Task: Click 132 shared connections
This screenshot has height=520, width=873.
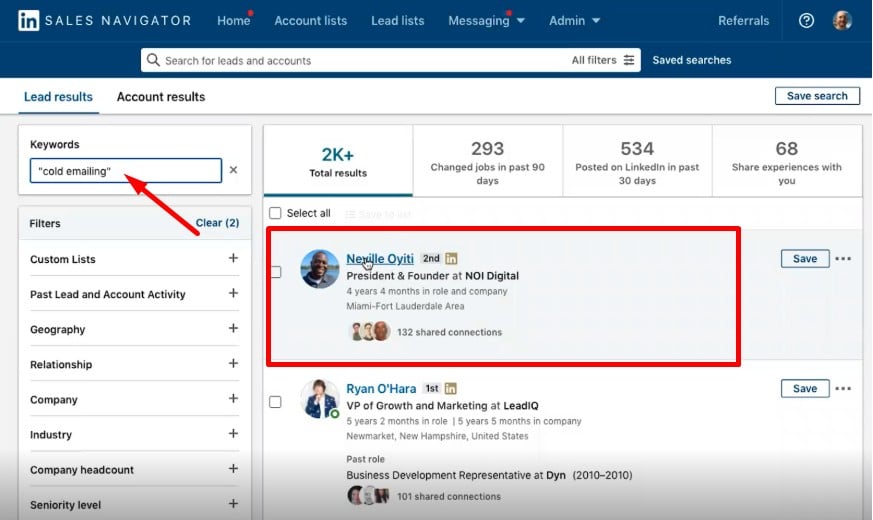Action: tap(449, 332)
